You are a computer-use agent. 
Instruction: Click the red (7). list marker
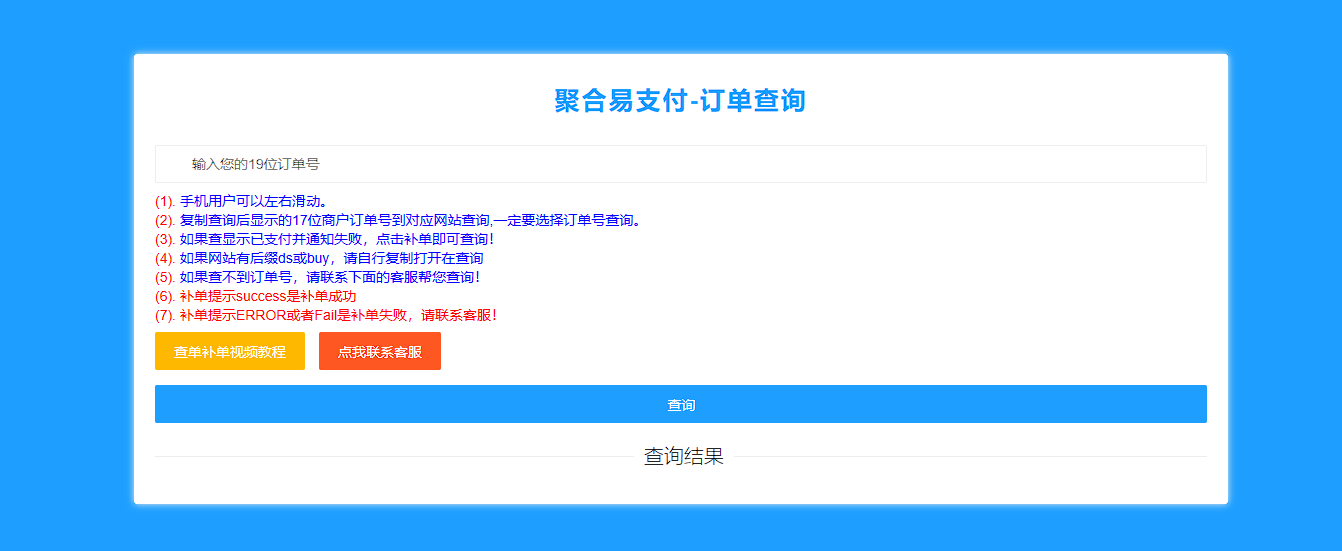point(165,315)
